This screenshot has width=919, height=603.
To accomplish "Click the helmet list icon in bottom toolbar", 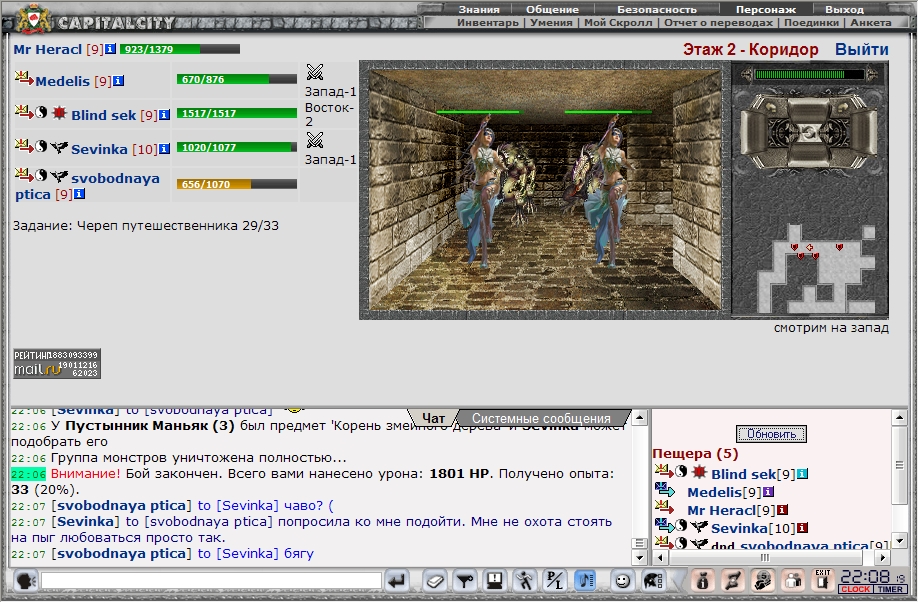I will tap(652, 581).
